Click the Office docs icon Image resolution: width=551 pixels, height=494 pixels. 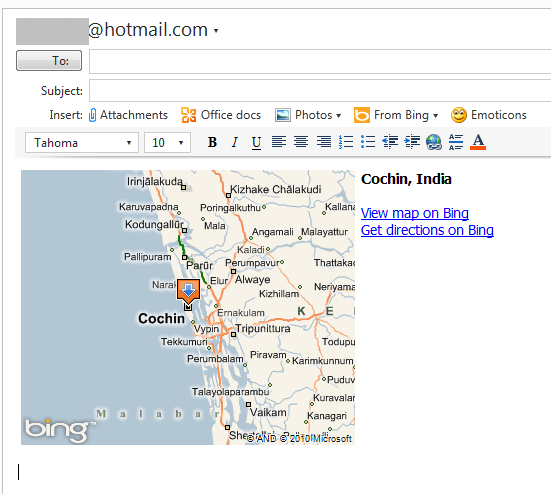point(189,115)
